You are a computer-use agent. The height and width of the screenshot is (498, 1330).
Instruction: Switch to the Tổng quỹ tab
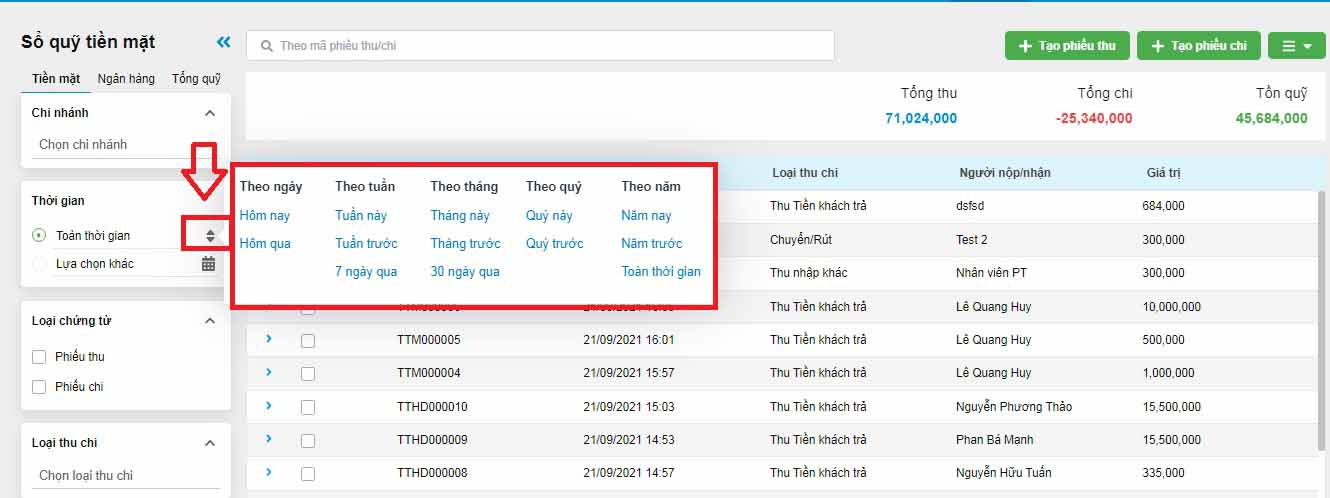(196, 79)
